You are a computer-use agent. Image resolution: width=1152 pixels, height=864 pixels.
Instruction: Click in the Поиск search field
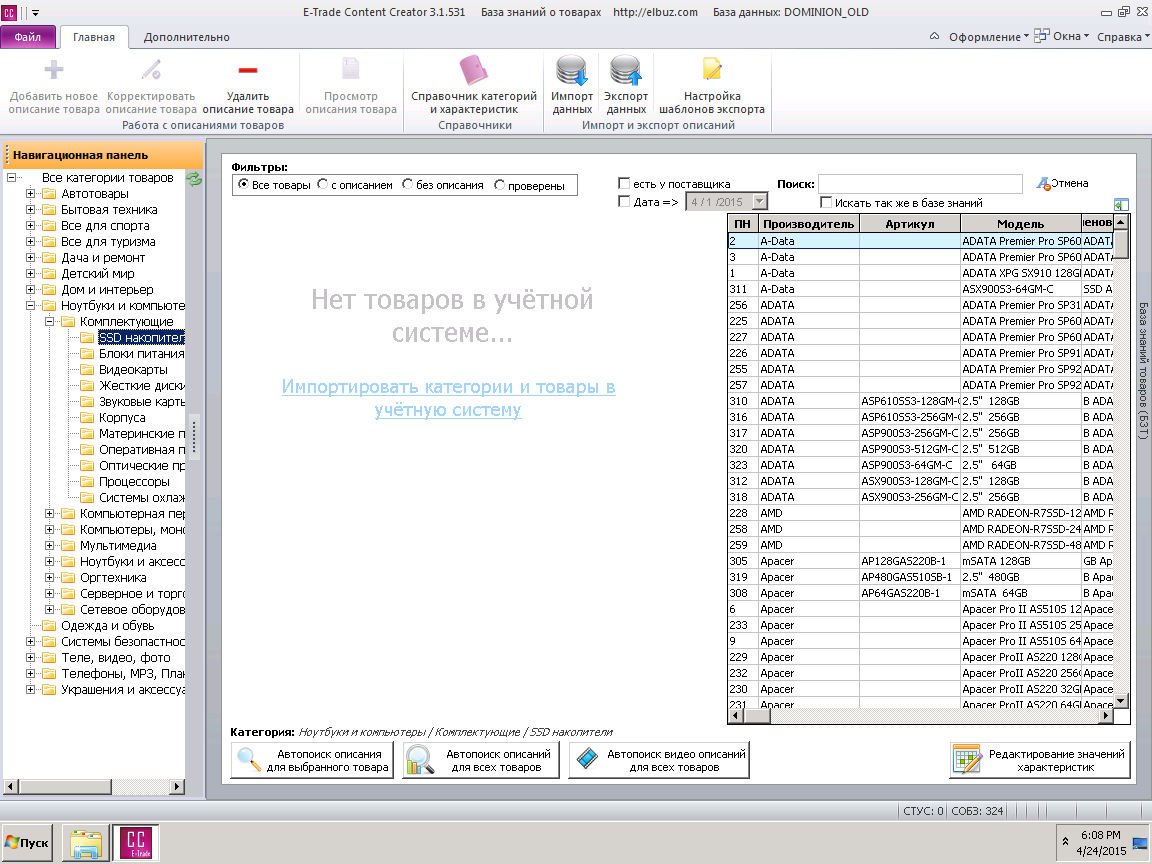[920, 184]
